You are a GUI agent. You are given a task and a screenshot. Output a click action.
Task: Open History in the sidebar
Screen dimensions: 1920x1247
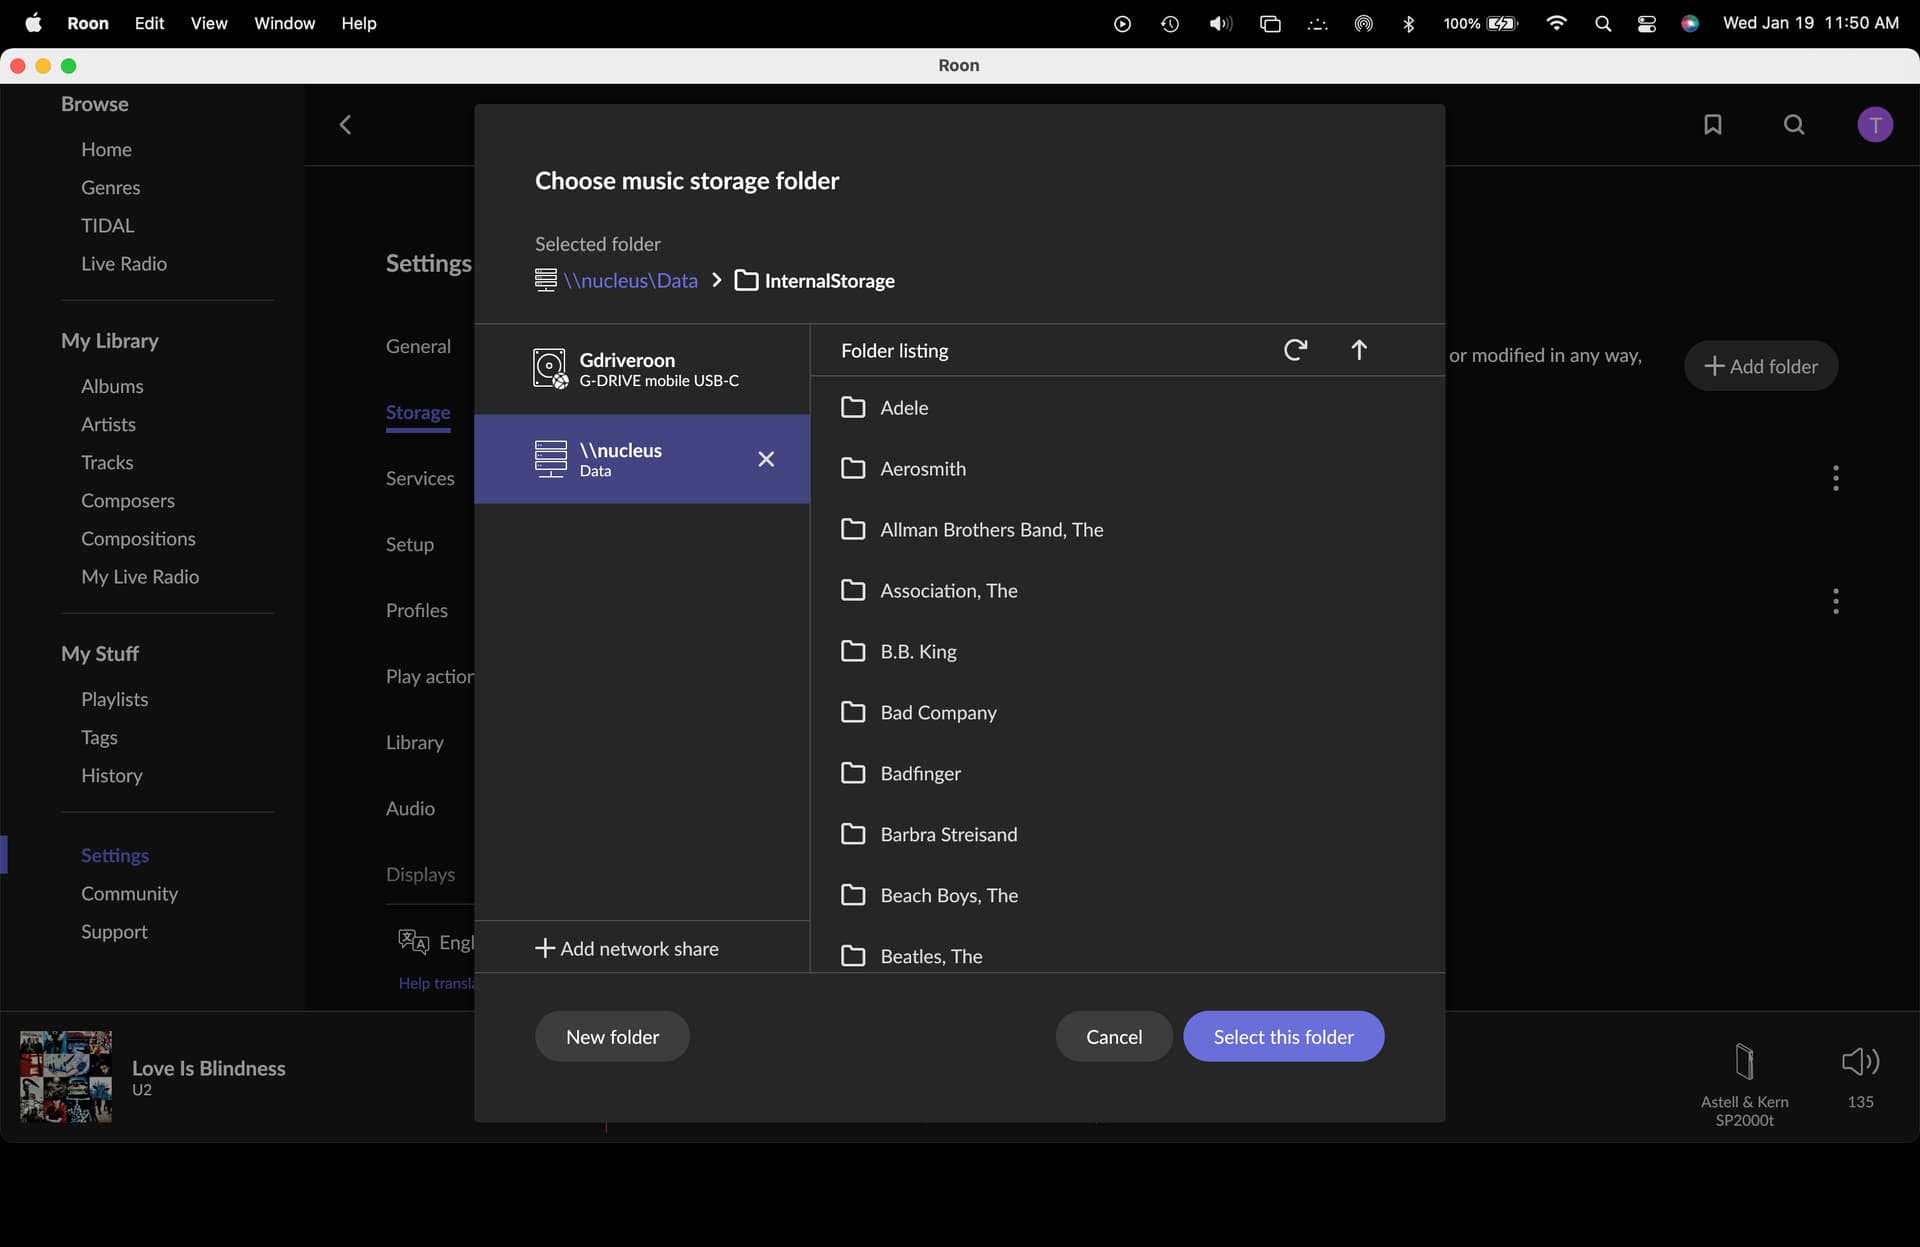click(111, 775)
